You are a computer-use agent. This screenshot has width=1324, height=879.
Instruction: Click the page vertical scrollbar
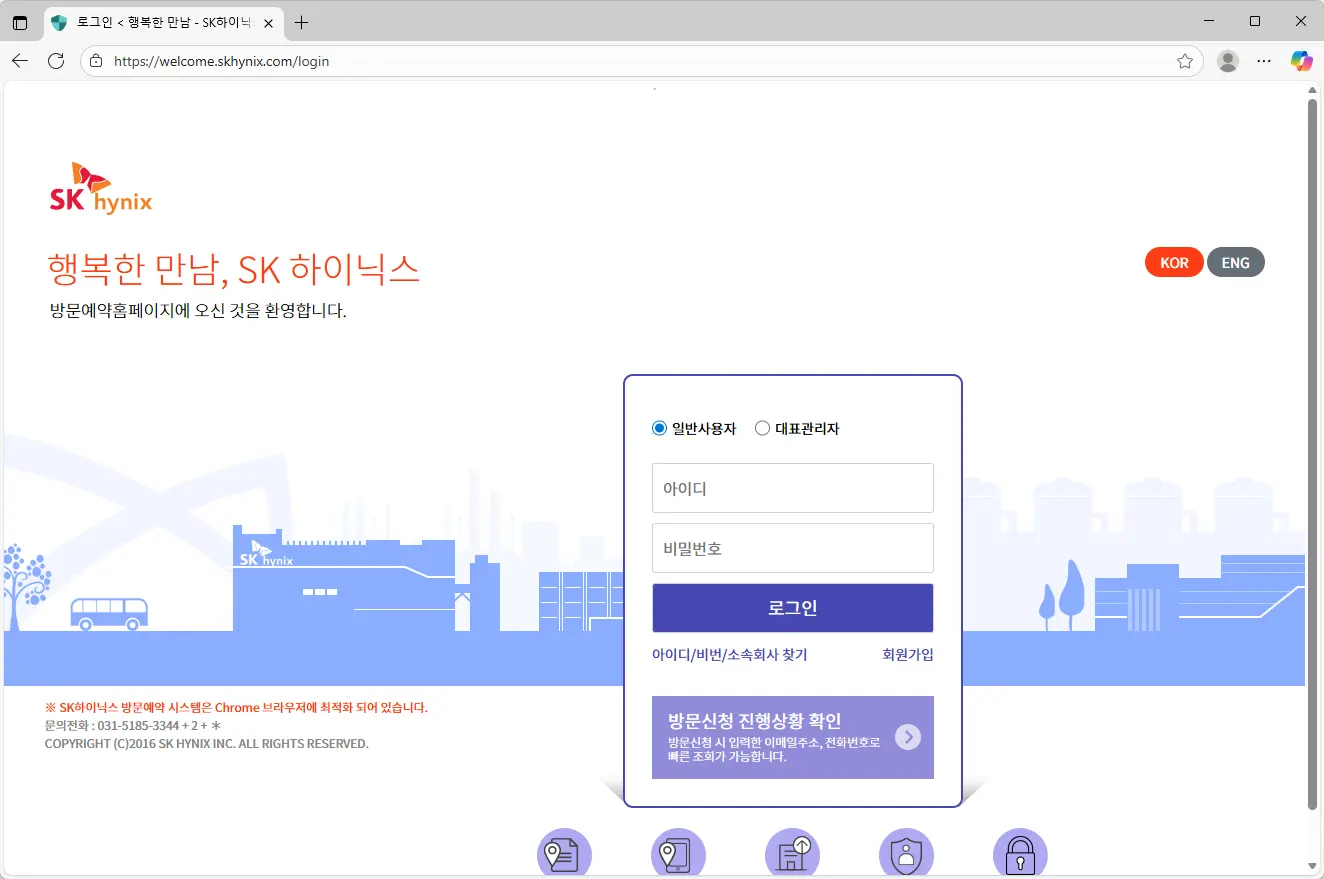click(x=1313, y=455)
